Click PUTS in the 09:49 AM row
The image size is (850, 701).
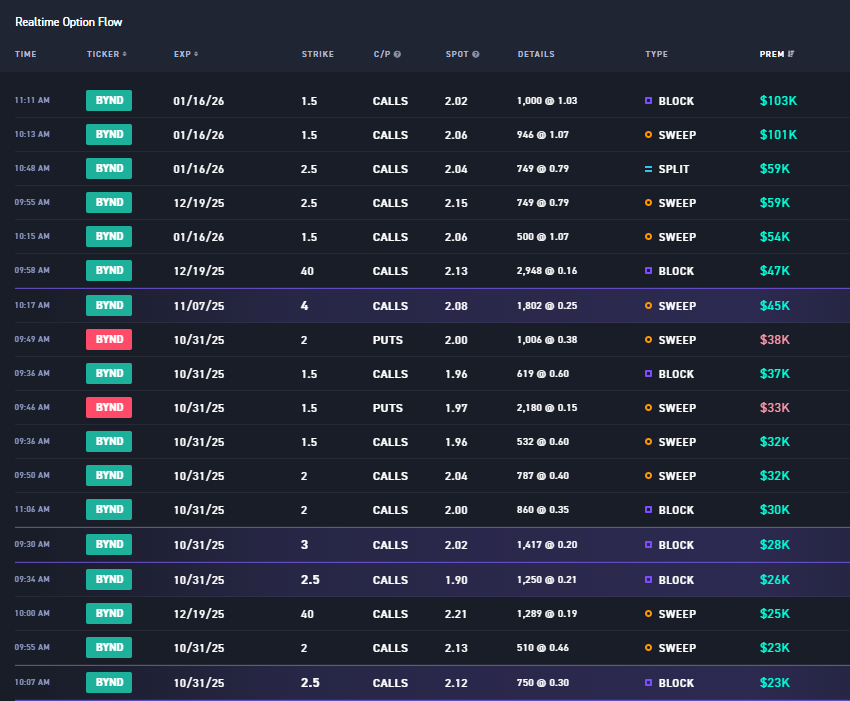[x=388, y=340]
